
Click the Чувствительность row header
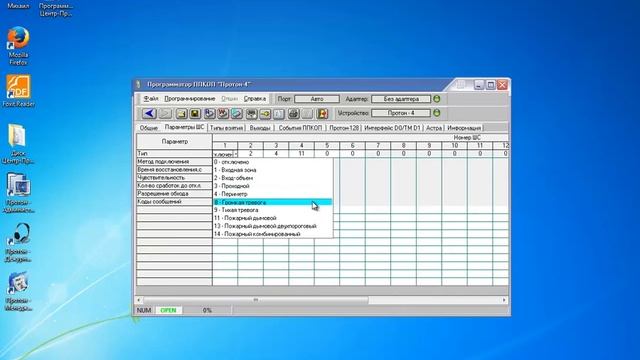[174, 178]
